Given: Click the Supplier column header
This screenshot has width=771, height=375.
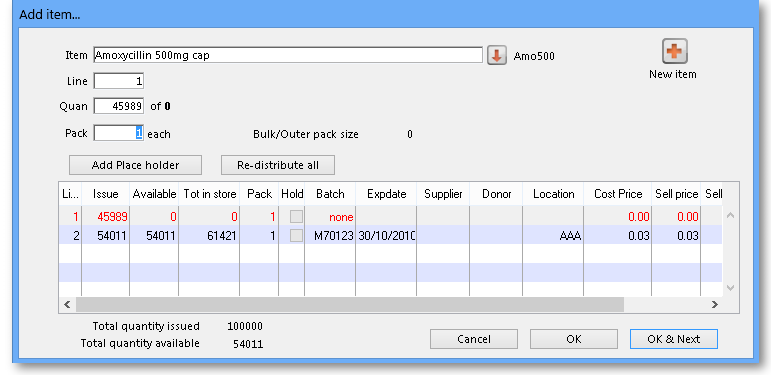Looking at the screenshot, I should (x=444, y=194).
